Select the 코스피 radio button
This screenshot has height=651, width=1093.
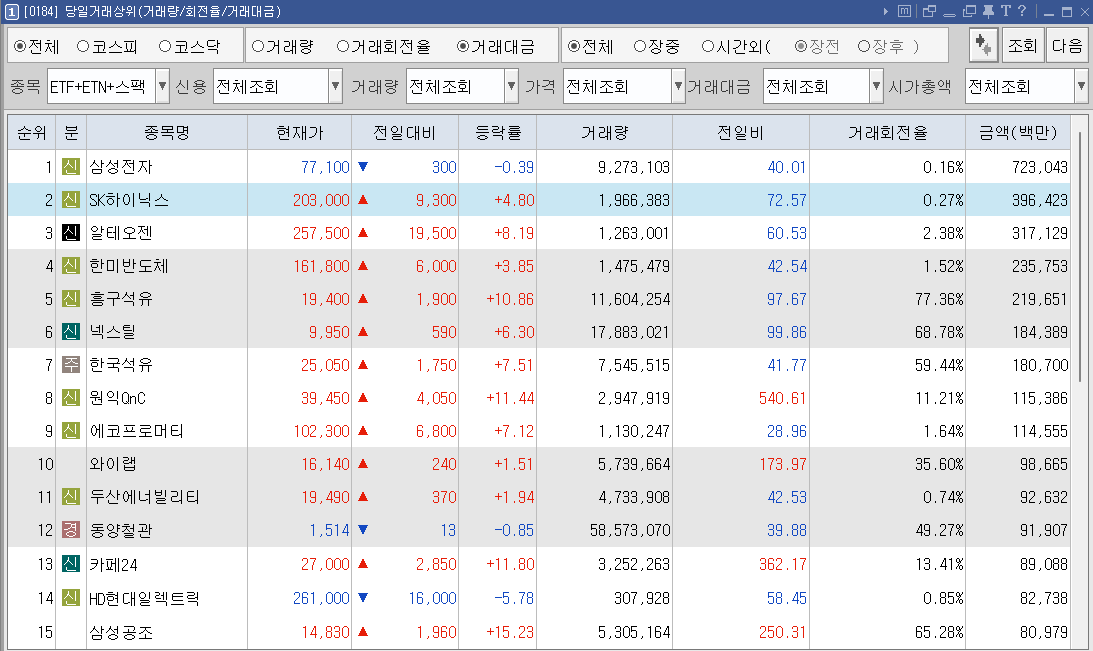tap(83, 46)
